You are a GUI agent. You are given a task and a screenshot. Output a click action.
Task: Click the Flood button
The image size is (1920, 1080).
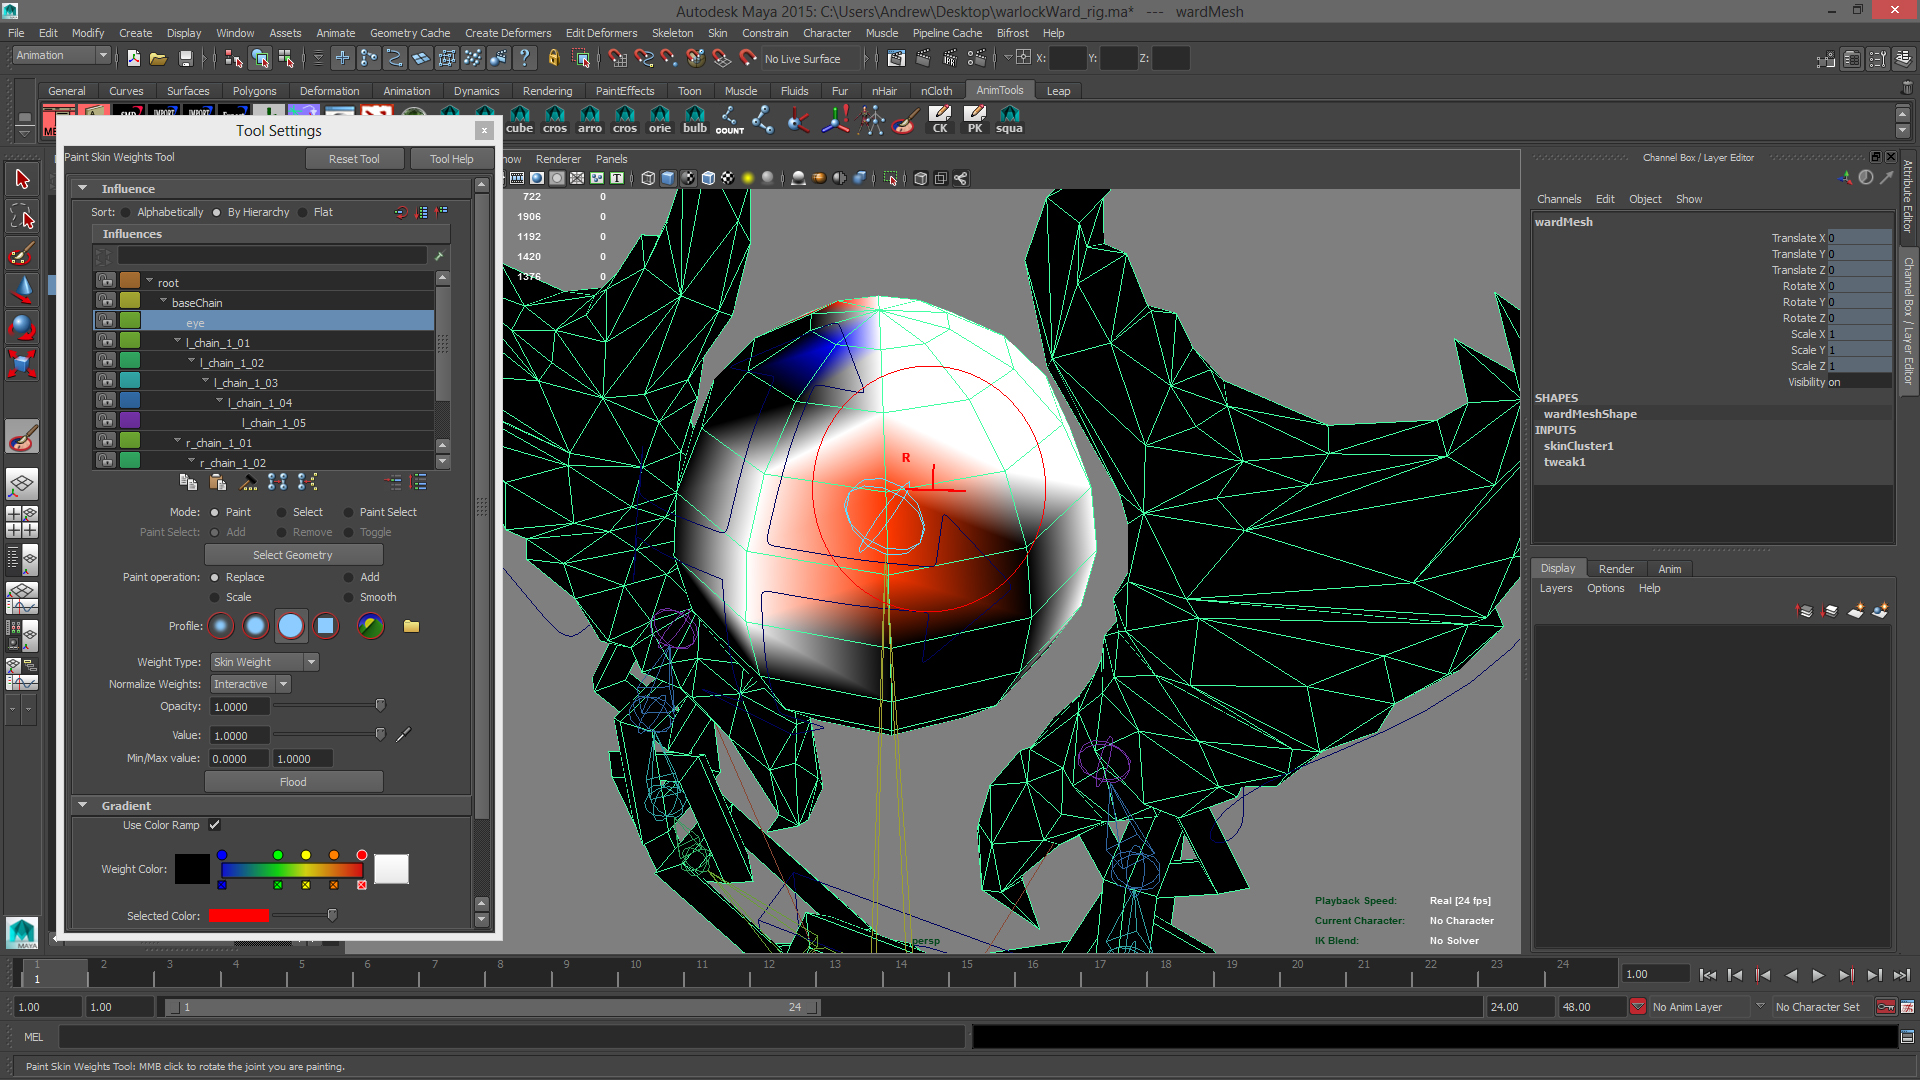pyautogui.click(x=293, y=782)
